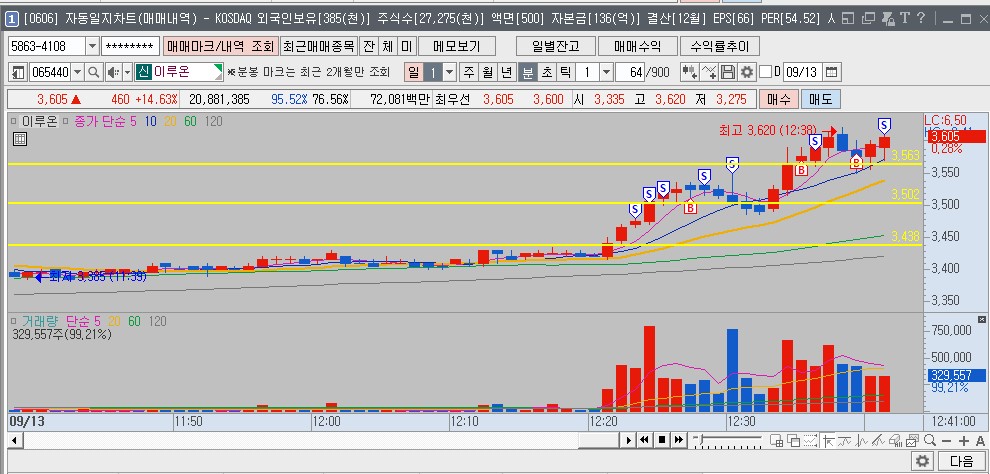Open the minute interval '1' dropdown arrow

click(606, 73)
